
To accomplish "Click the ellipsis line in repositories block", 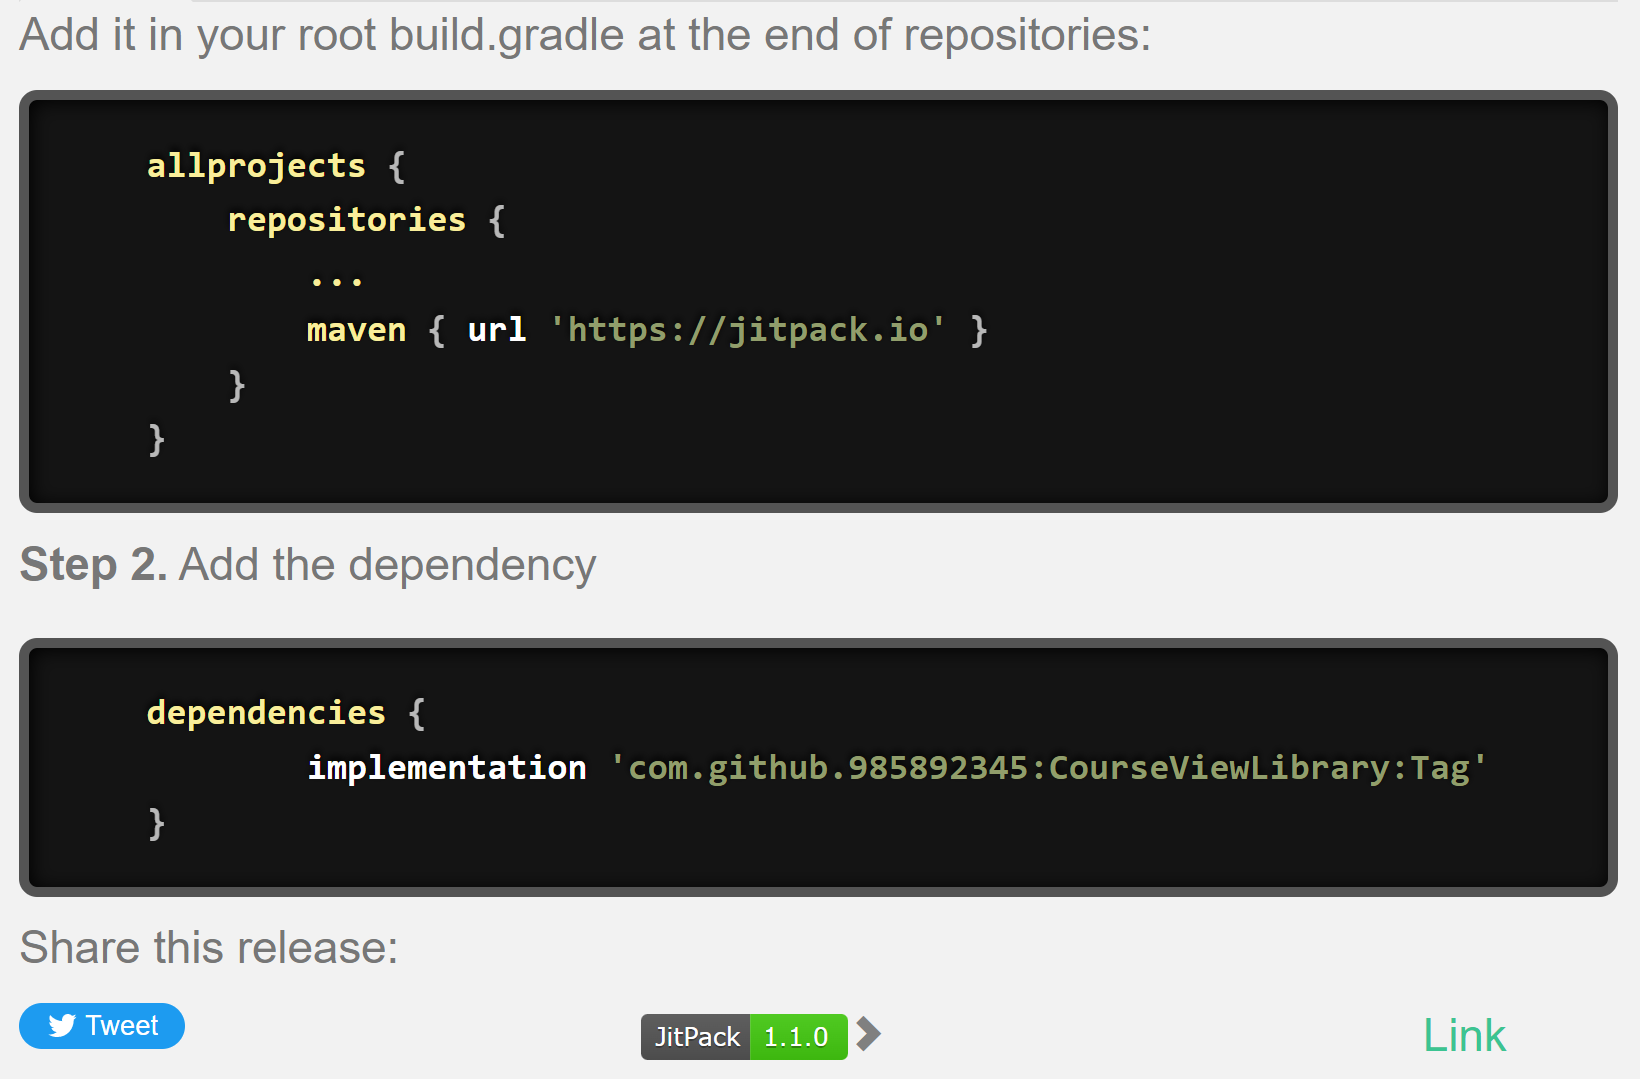I will coord(337,282).
